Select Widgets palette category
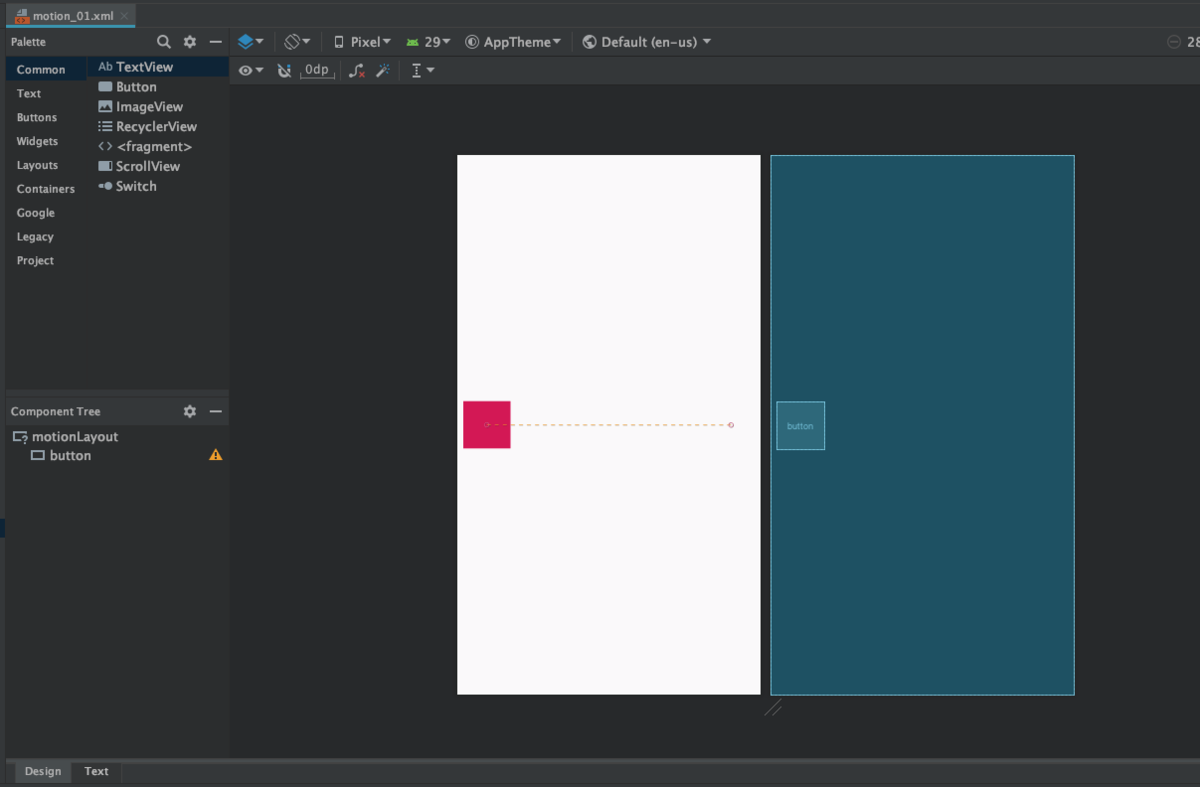The height and width of the screenshot is (787, 1200). click(37, 141)
